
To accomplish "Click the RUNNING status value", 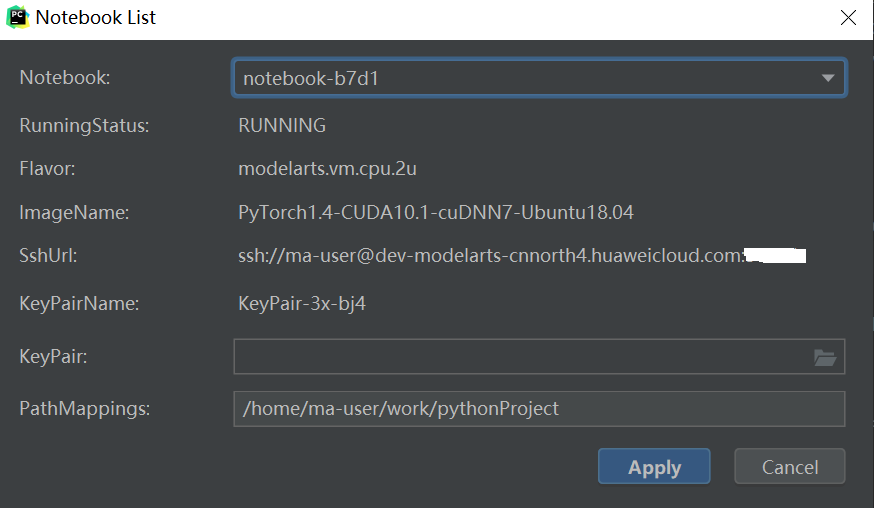I will (282, 126).
